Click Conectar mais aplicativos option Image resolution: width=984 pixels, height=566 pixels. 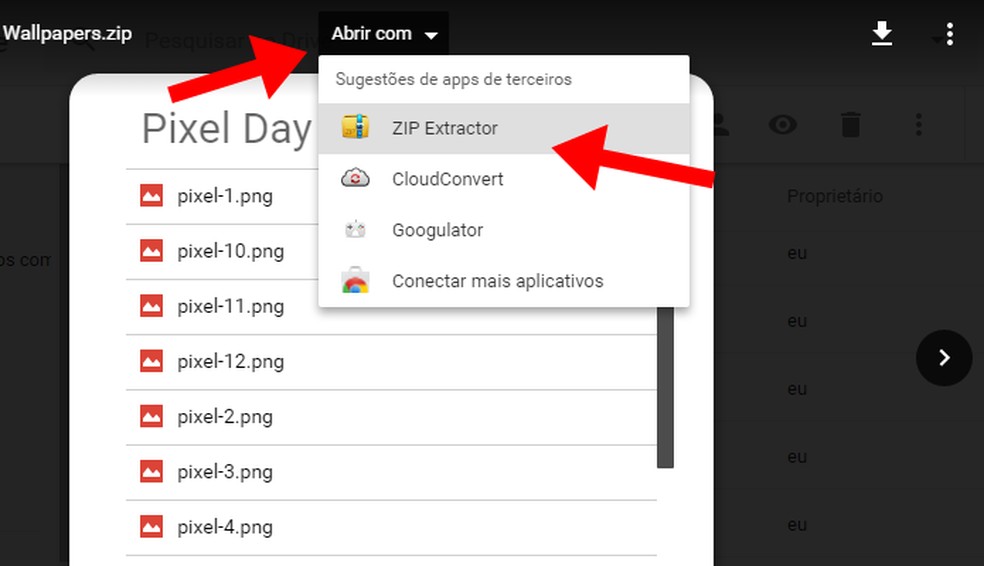tap(497, 281)
